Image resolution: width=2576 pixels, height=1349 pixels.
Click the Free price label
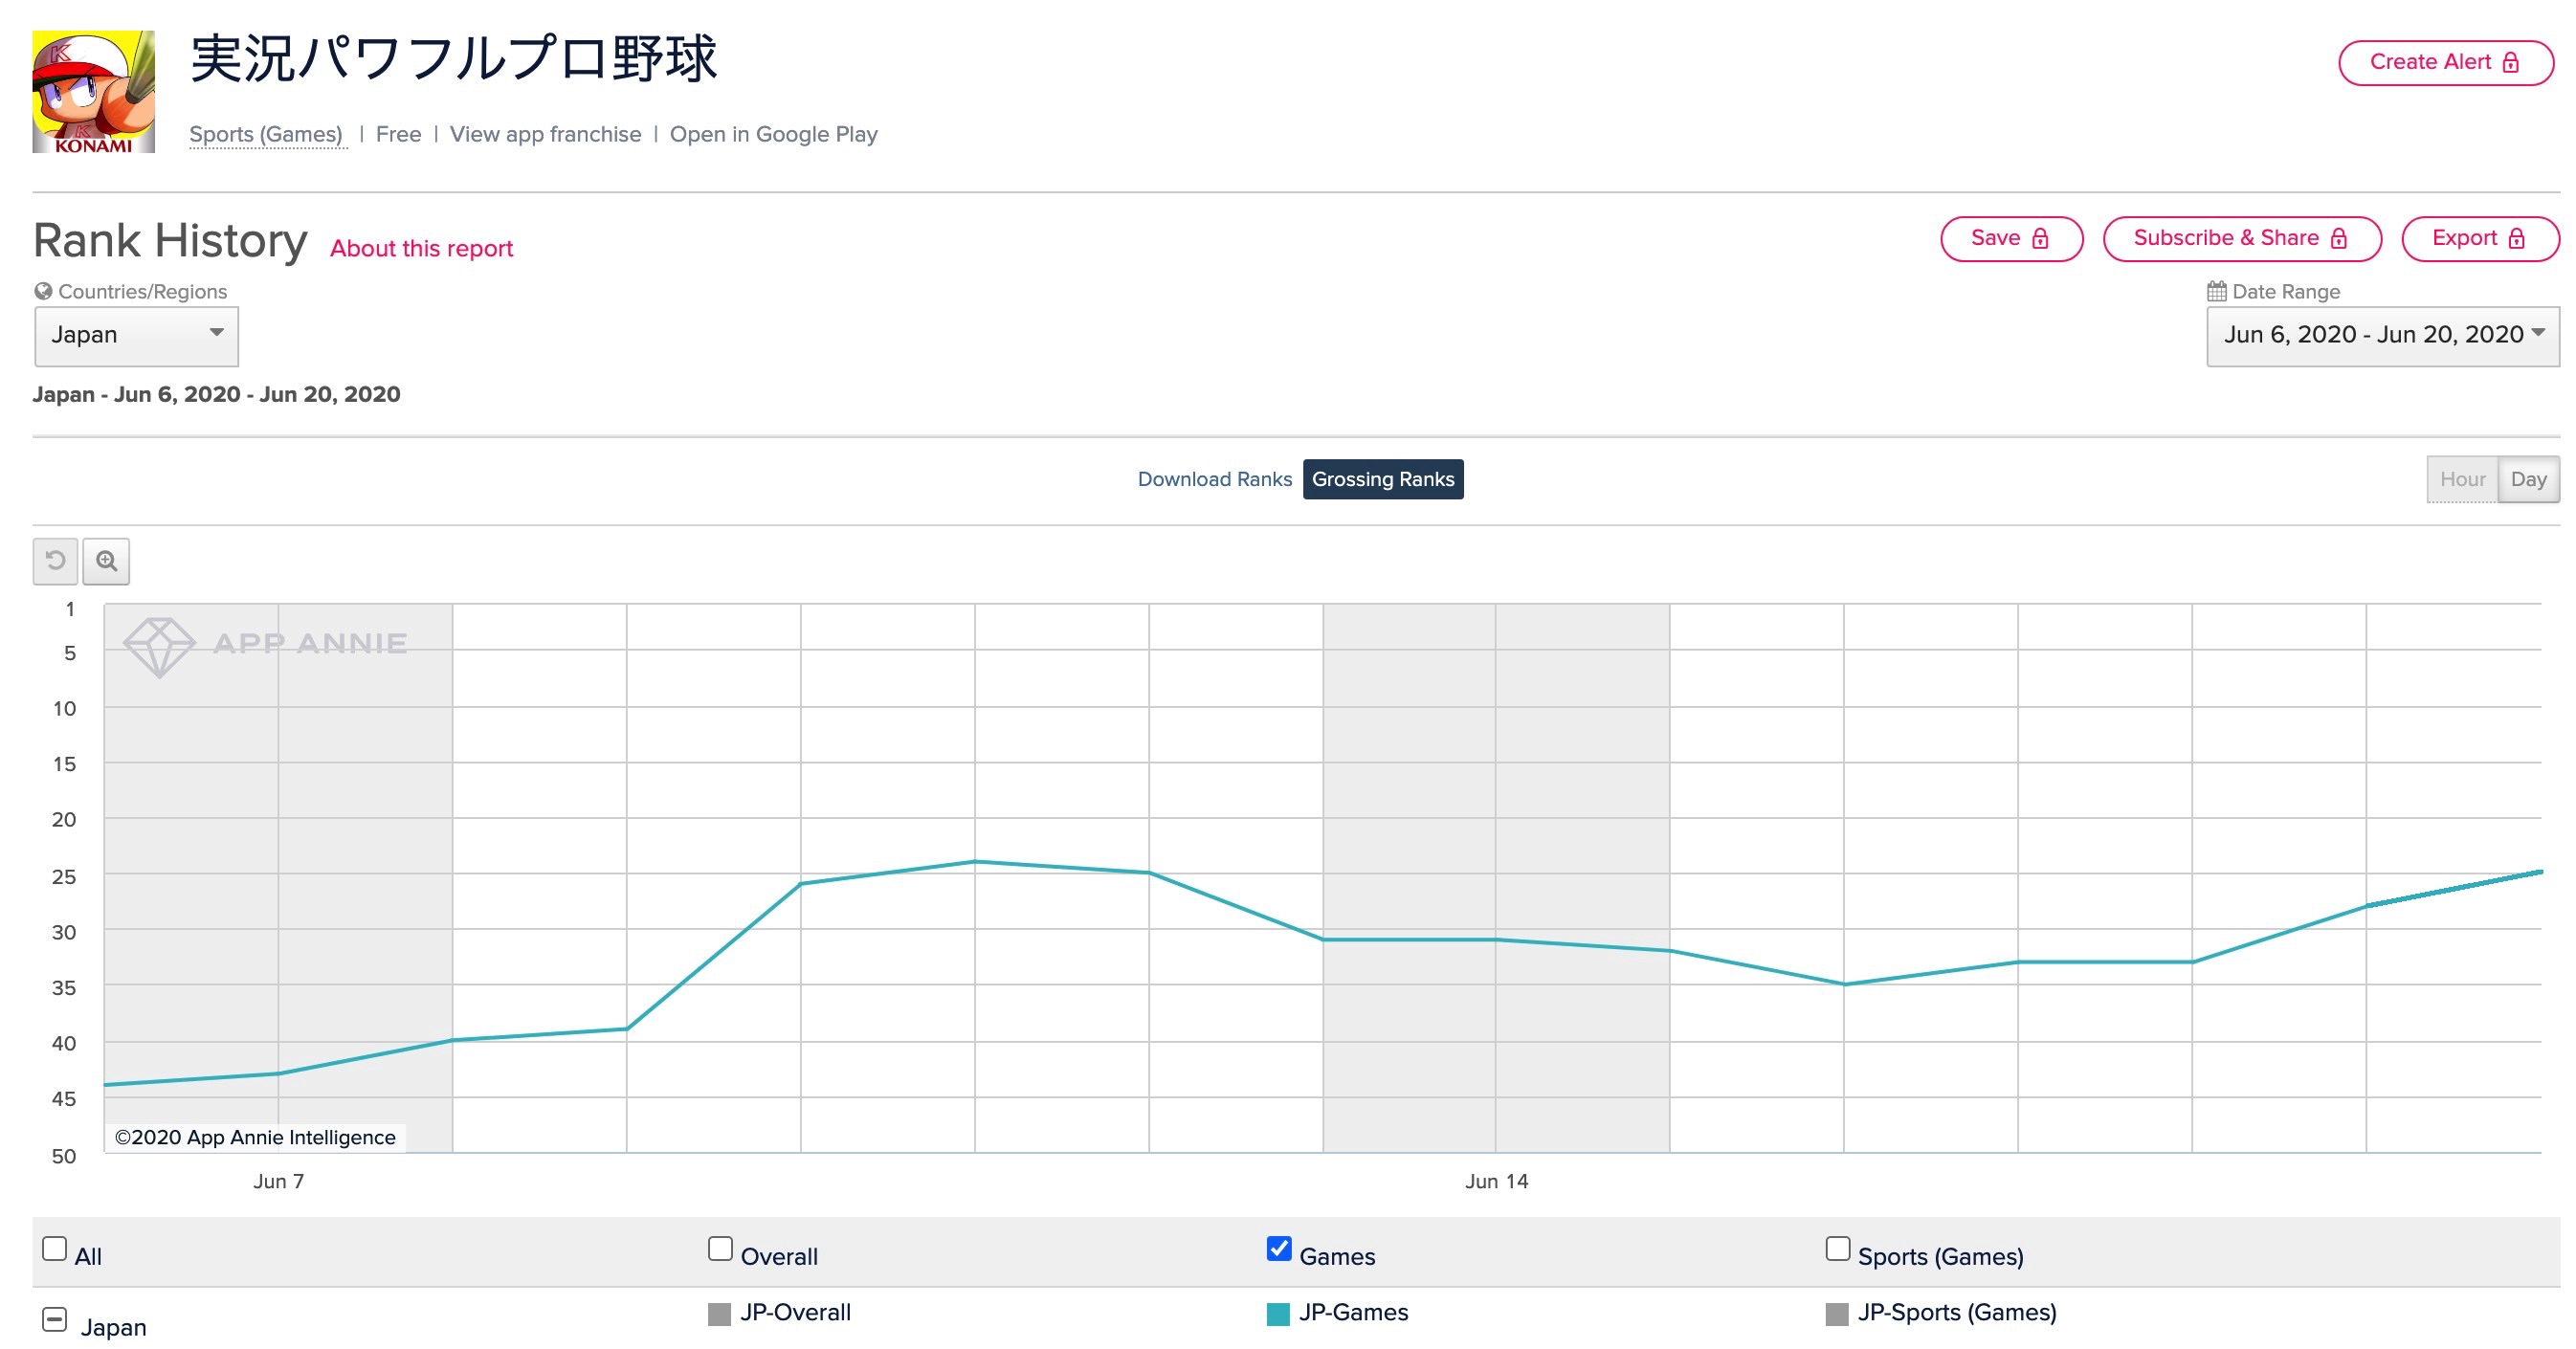398,135
